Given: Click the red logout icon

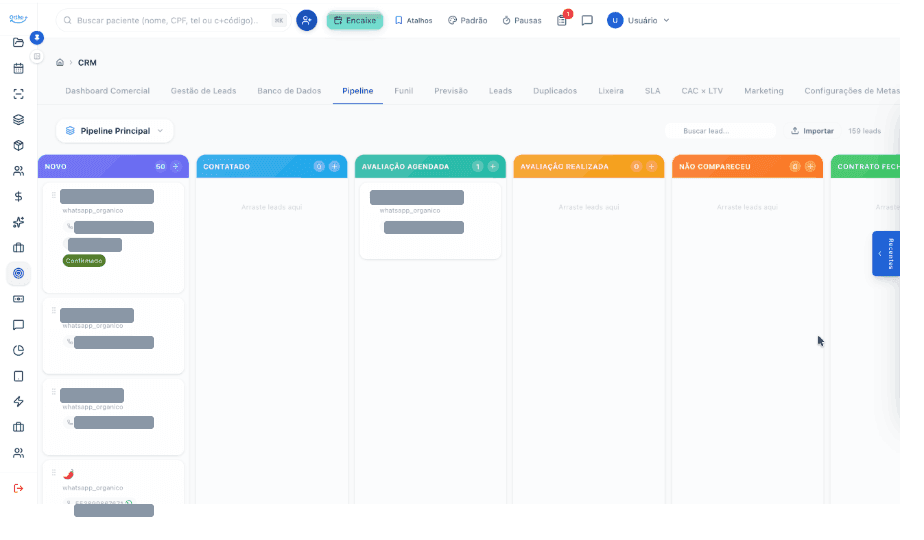Looking at the screenshot, I should (18, 488).
